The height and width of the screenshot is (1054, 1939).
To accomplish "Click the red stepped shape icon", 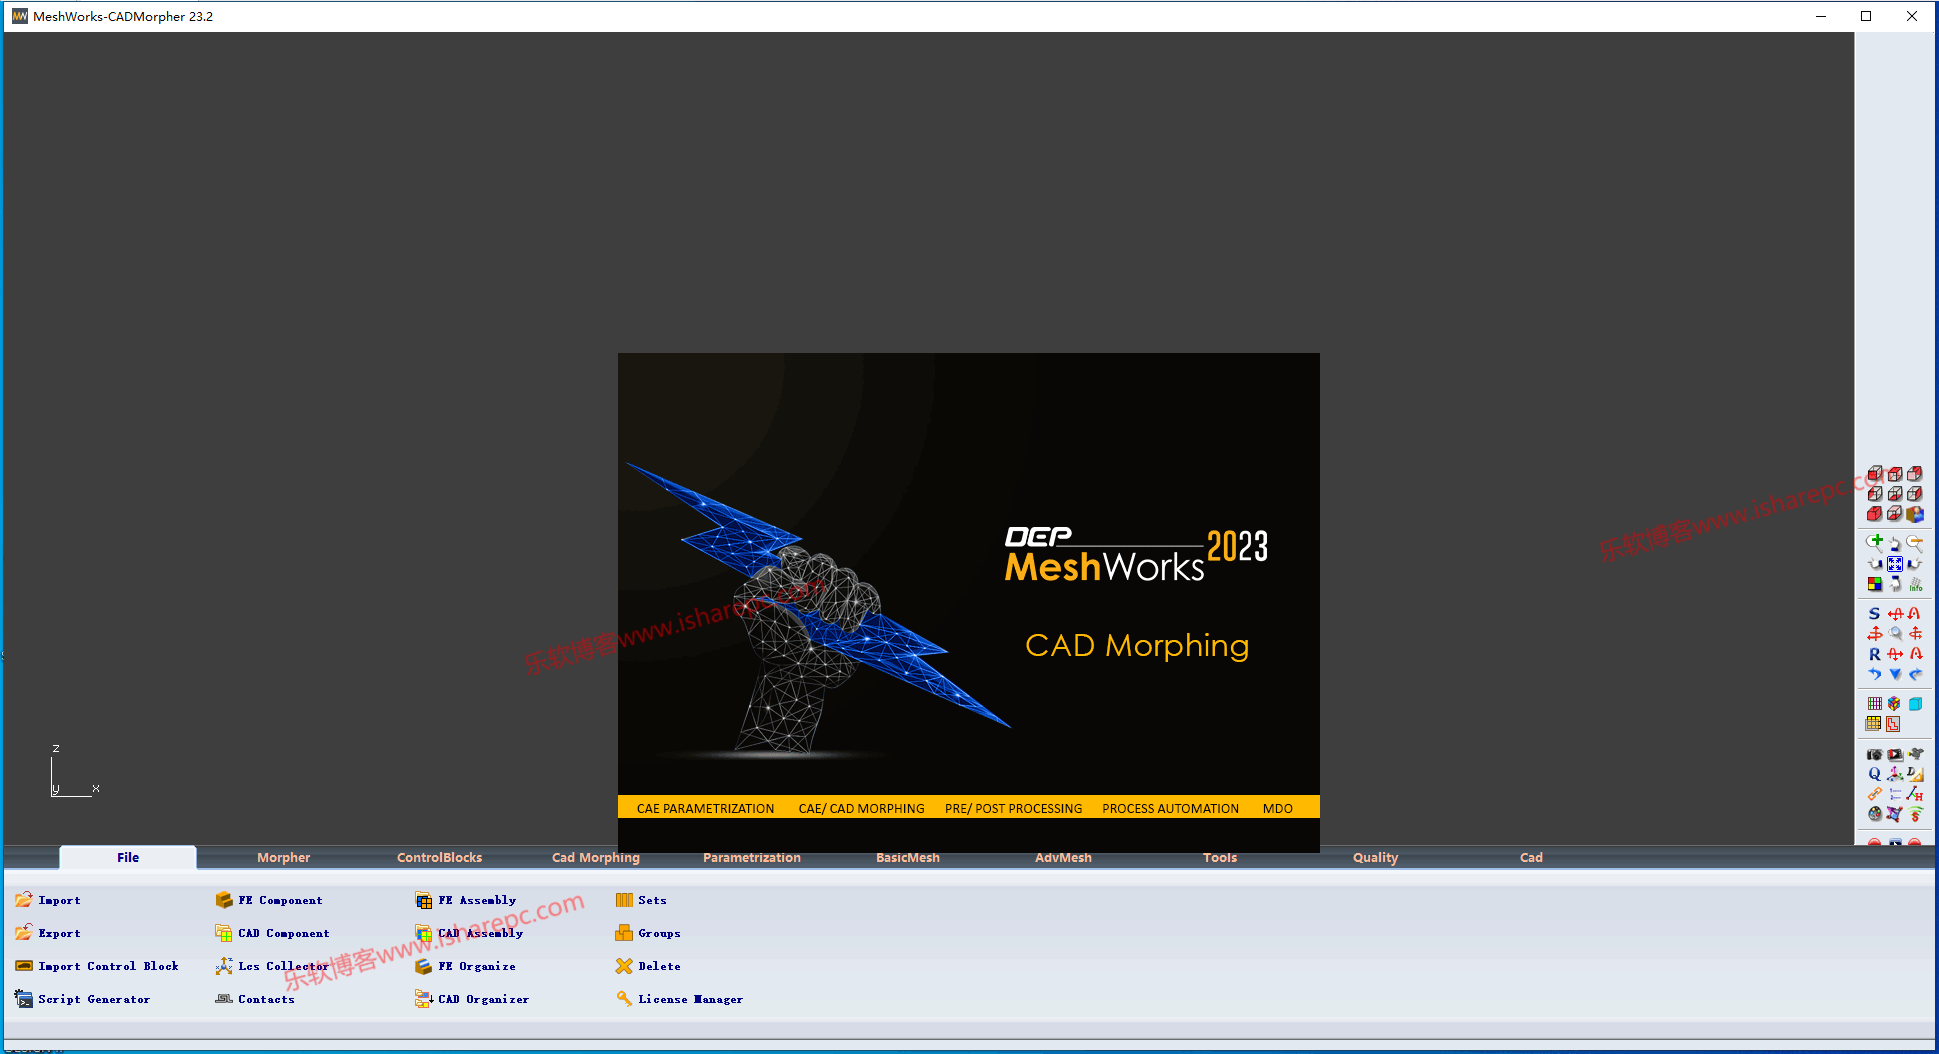I will coord(1893,724).
